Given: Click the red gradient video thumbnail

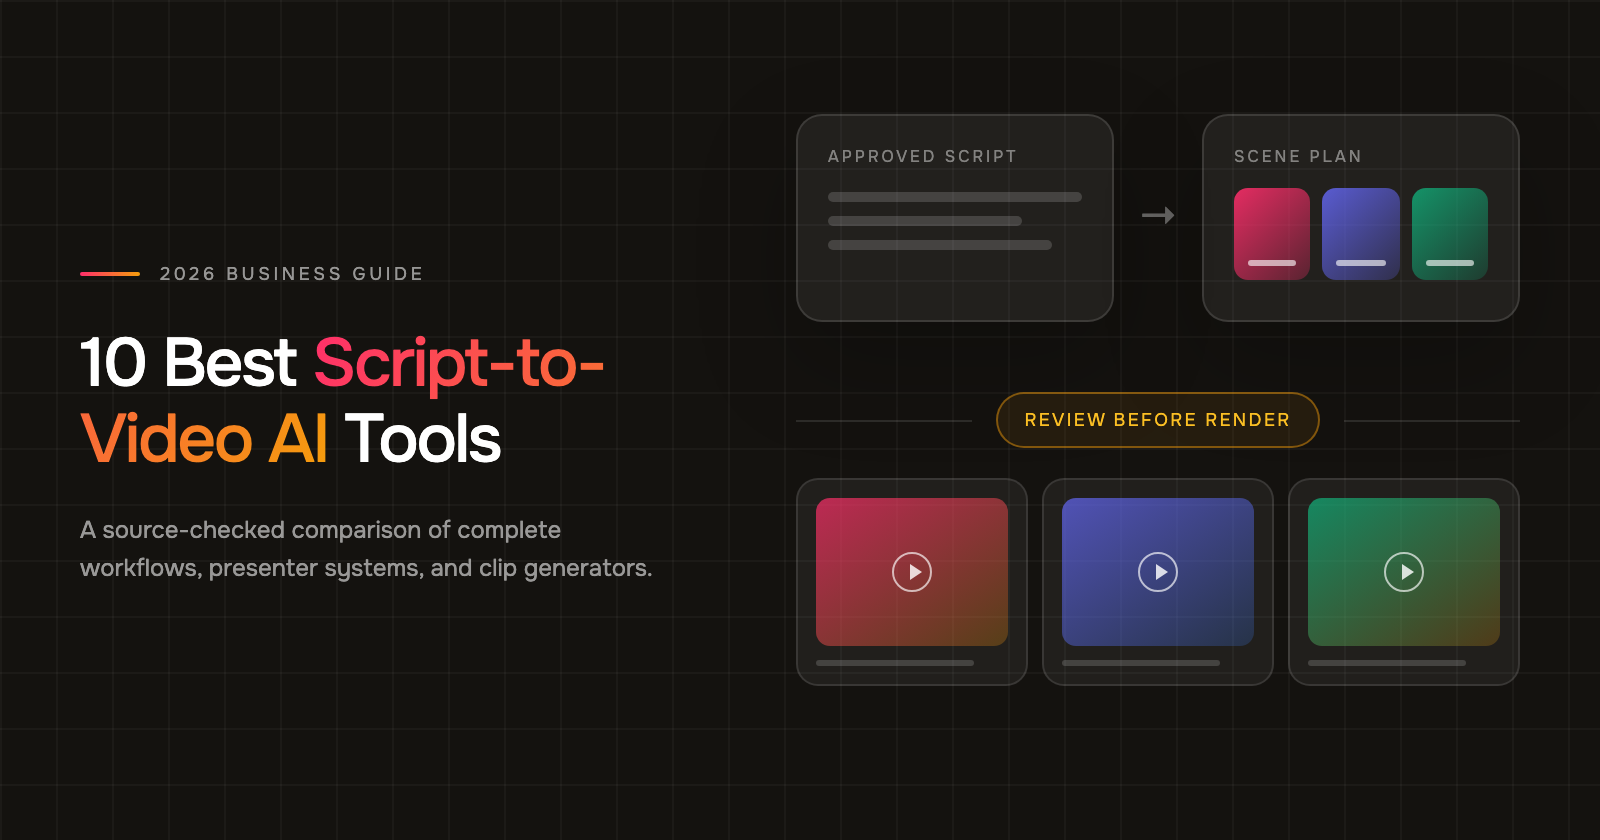Looking at the screenshot, I should pos(912,572).
